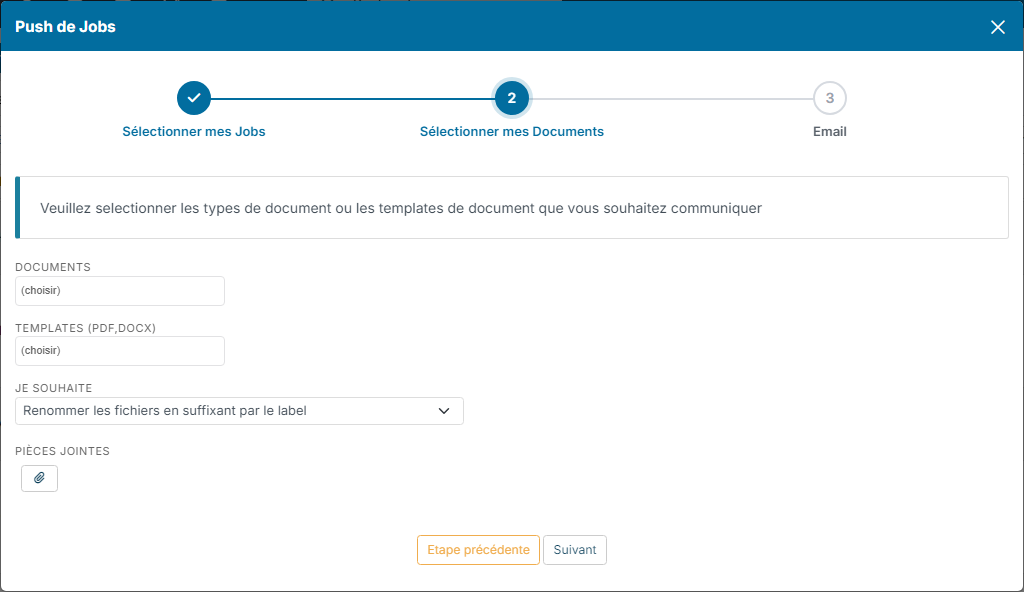Select the Email step label
This screenshot has height=592, width=1024.
829,131
